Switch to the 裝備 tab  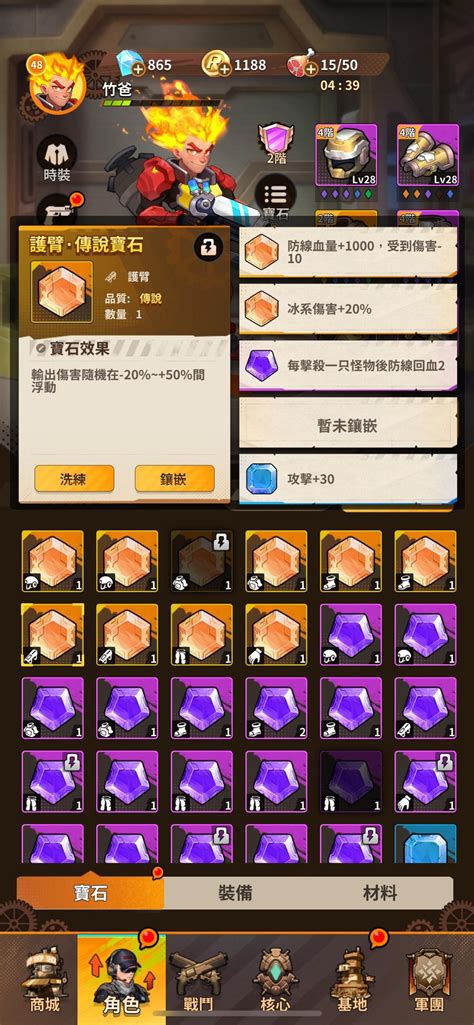point(235,893)
